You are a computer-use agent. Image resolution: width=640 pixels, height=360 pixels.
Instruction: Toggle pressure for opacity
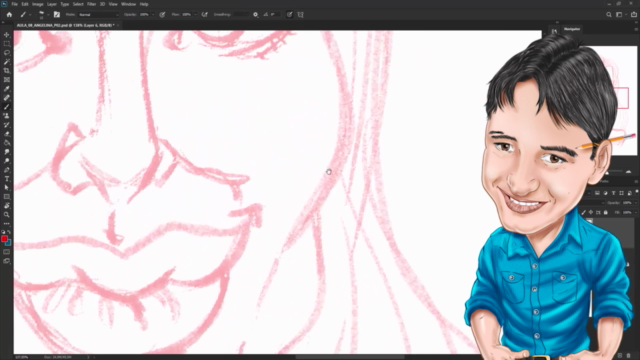pos(162,15)
